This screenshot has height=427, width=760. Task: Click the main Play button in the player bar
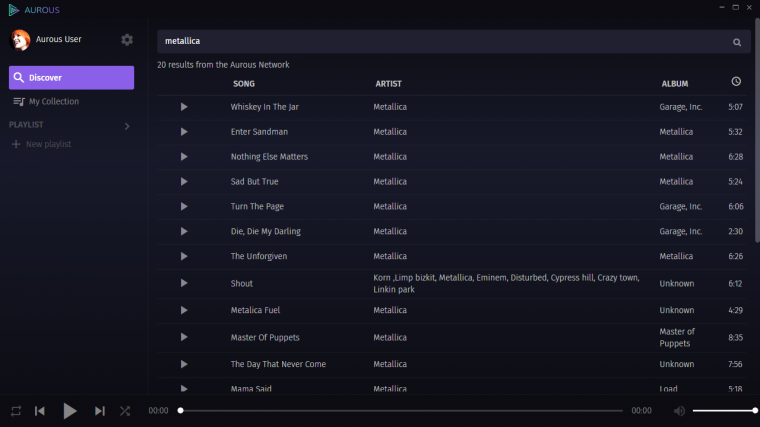click(x=70, y=411)
